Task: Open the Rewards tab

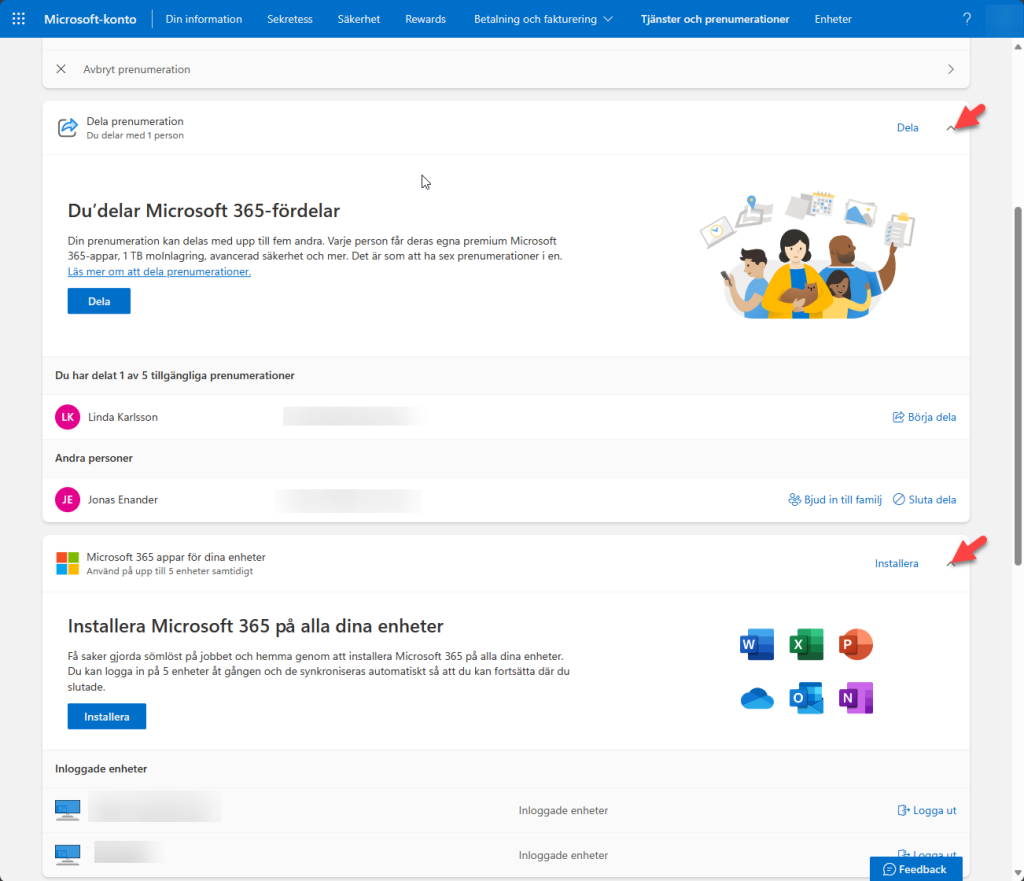Action: [x=425, y=19]
